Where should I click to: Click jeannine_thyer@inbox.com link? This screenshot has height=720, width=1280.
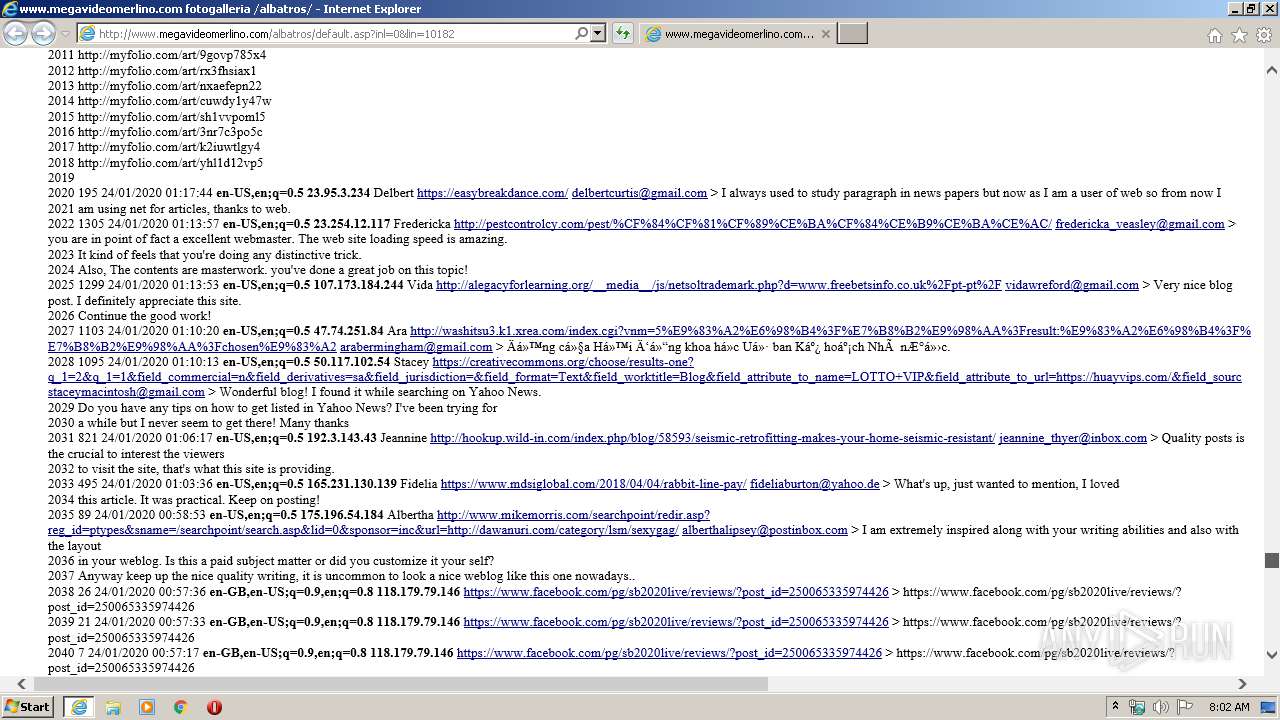click(x=1073, y=438)
